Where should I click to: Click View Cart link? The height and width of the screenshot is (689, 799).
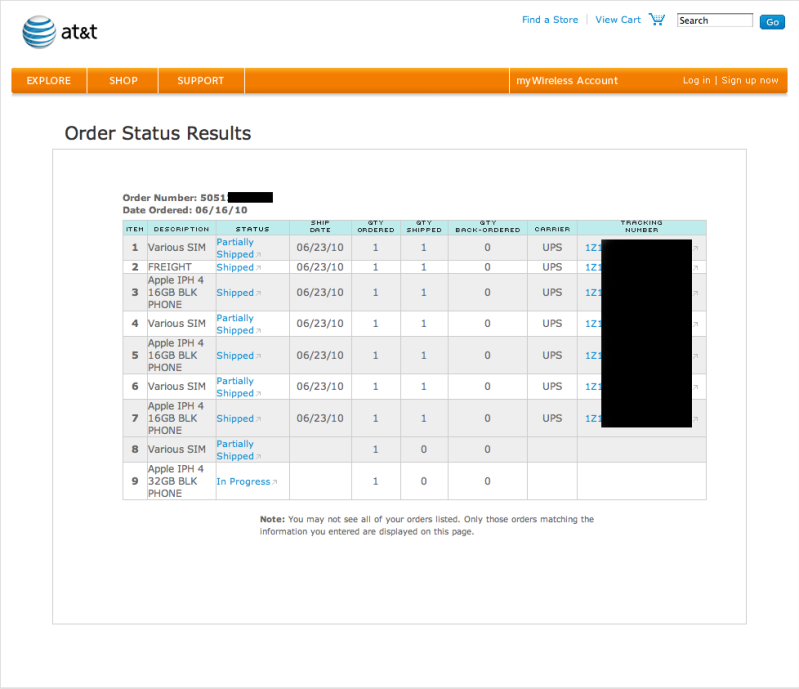(618, 20)
